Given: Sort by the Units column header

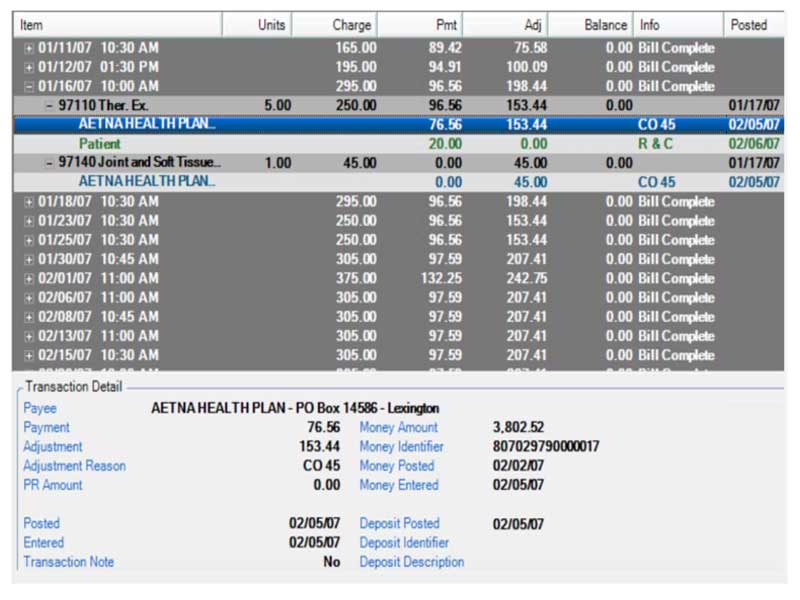Looking at the screenshot, I should click(x=257, y=25).
